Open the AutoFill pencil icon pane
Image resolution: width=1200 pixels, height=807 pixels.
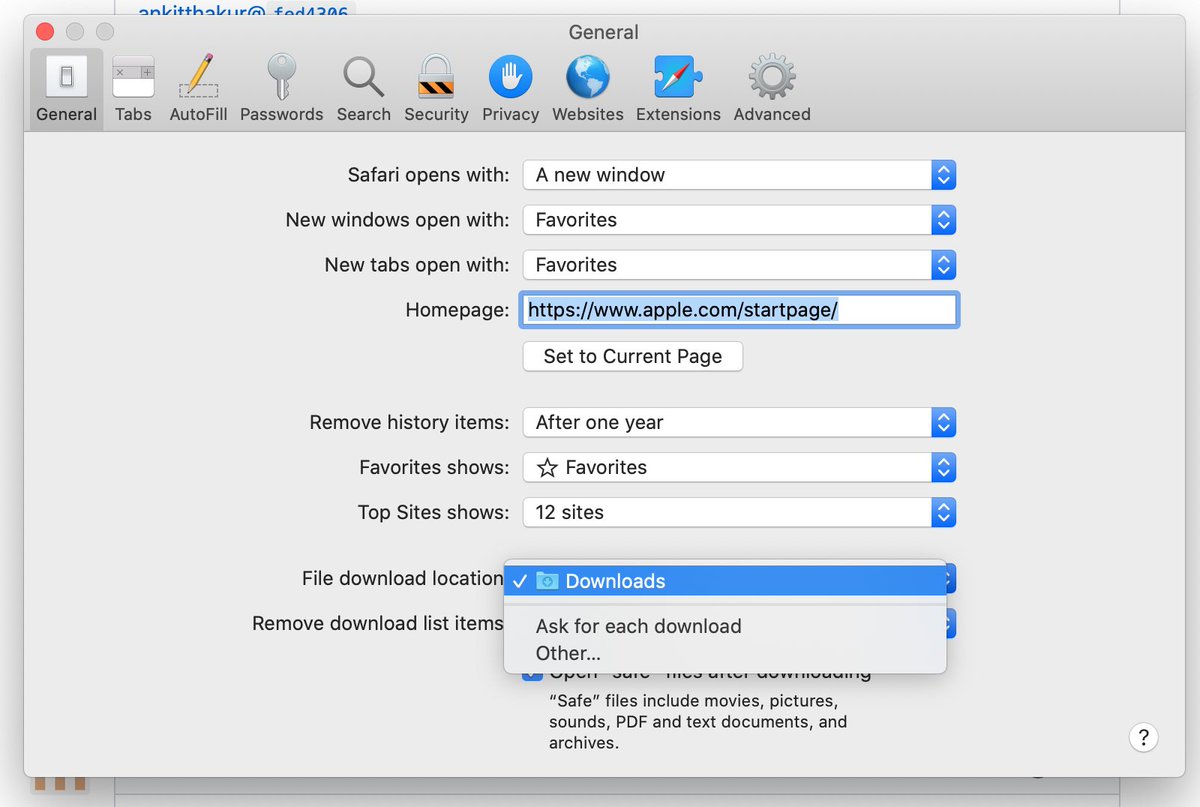point(198,89)
